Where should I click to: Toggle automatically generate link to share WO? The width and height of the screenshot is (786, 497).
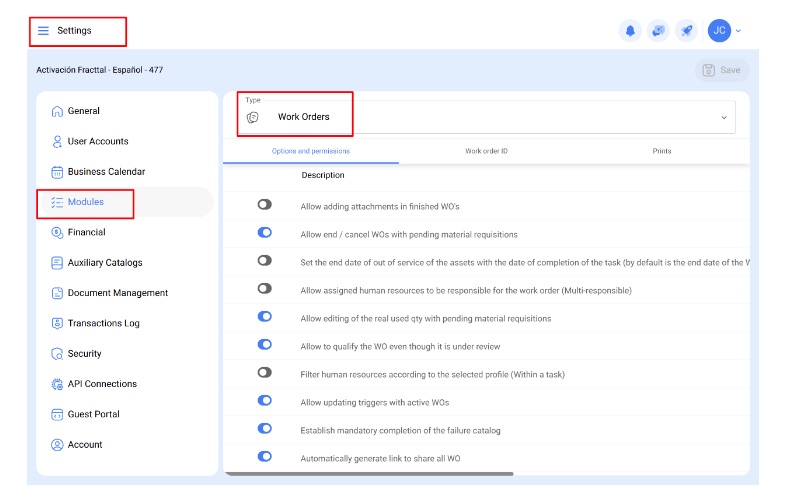[264, 456]
